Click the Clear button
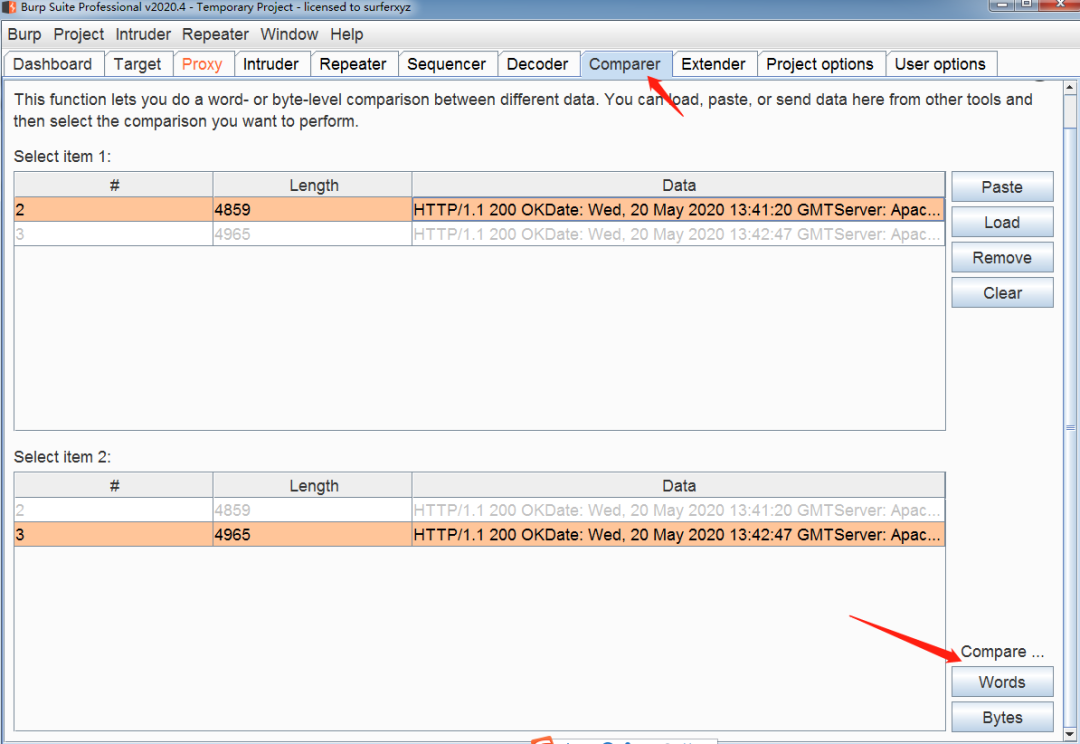 tap(1002, 292)
